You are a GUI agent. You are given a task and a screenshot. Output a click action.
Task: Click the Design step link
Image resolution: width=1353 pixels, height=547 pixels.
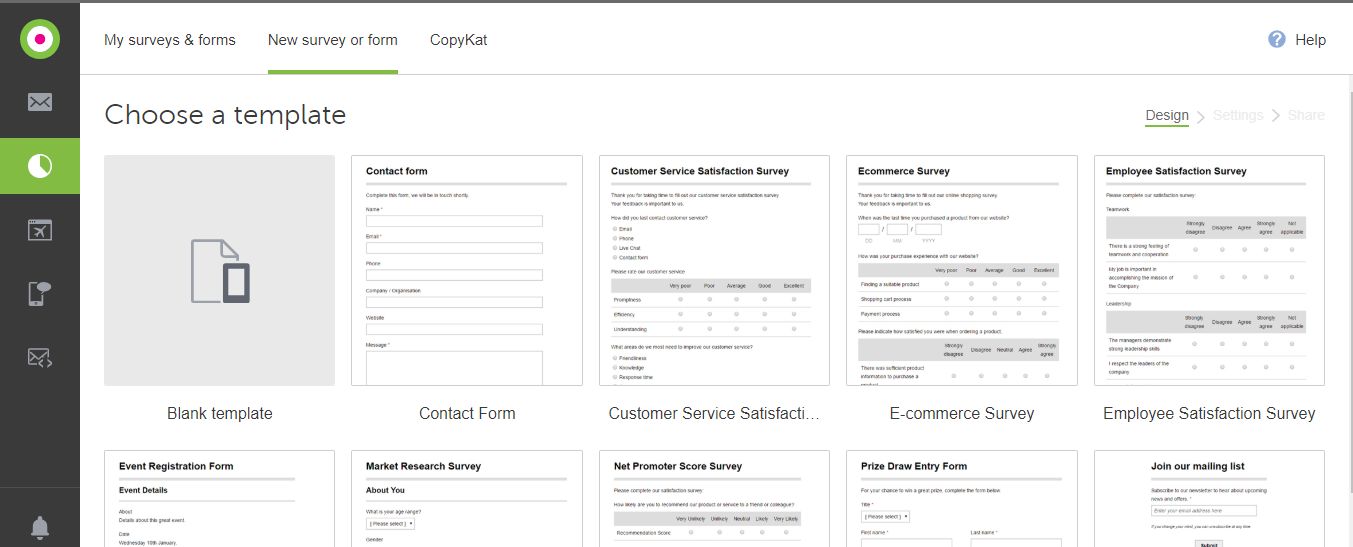tap(1167, 115)
